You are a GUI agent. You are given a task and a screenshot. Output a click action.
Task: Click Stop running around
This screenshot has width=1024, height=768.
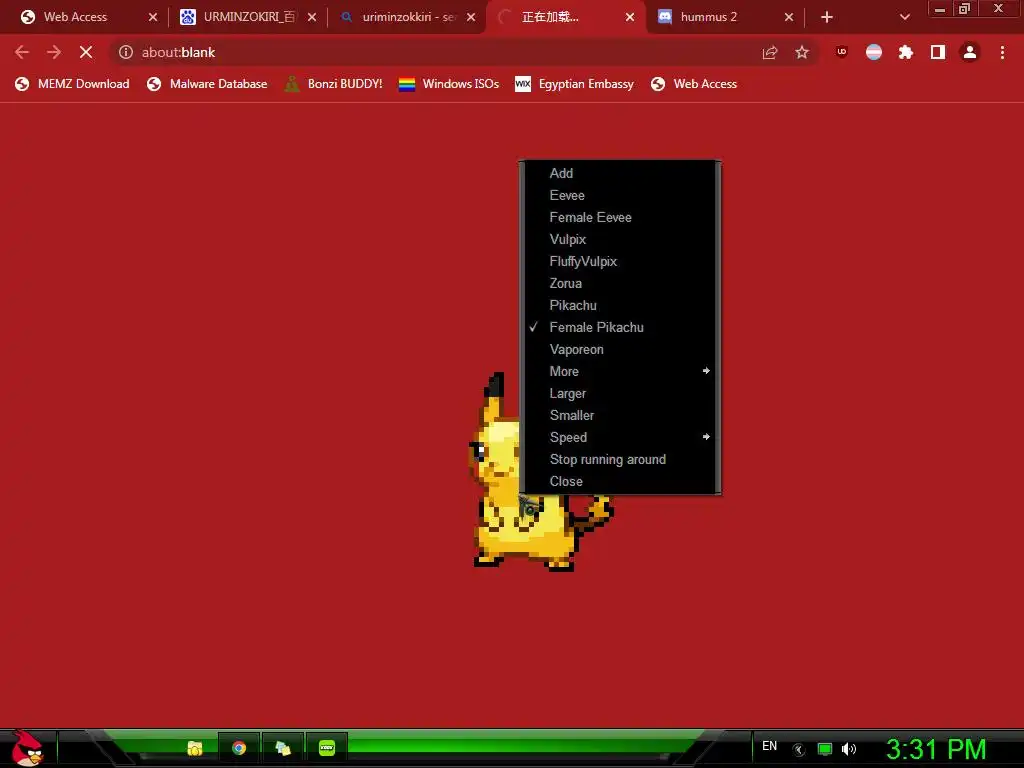point(620,459)
